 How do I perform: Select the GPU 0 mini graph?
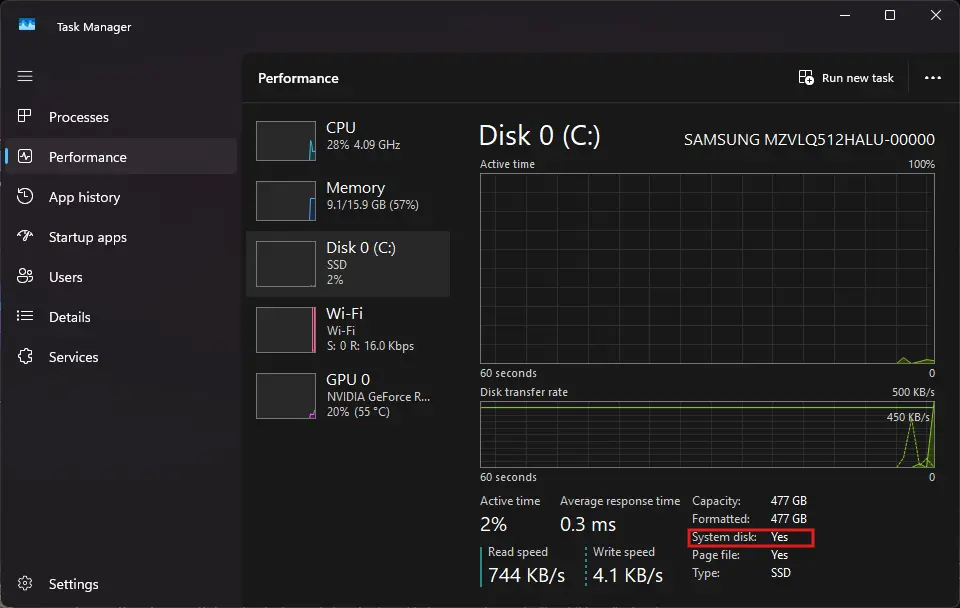(286, 396)
